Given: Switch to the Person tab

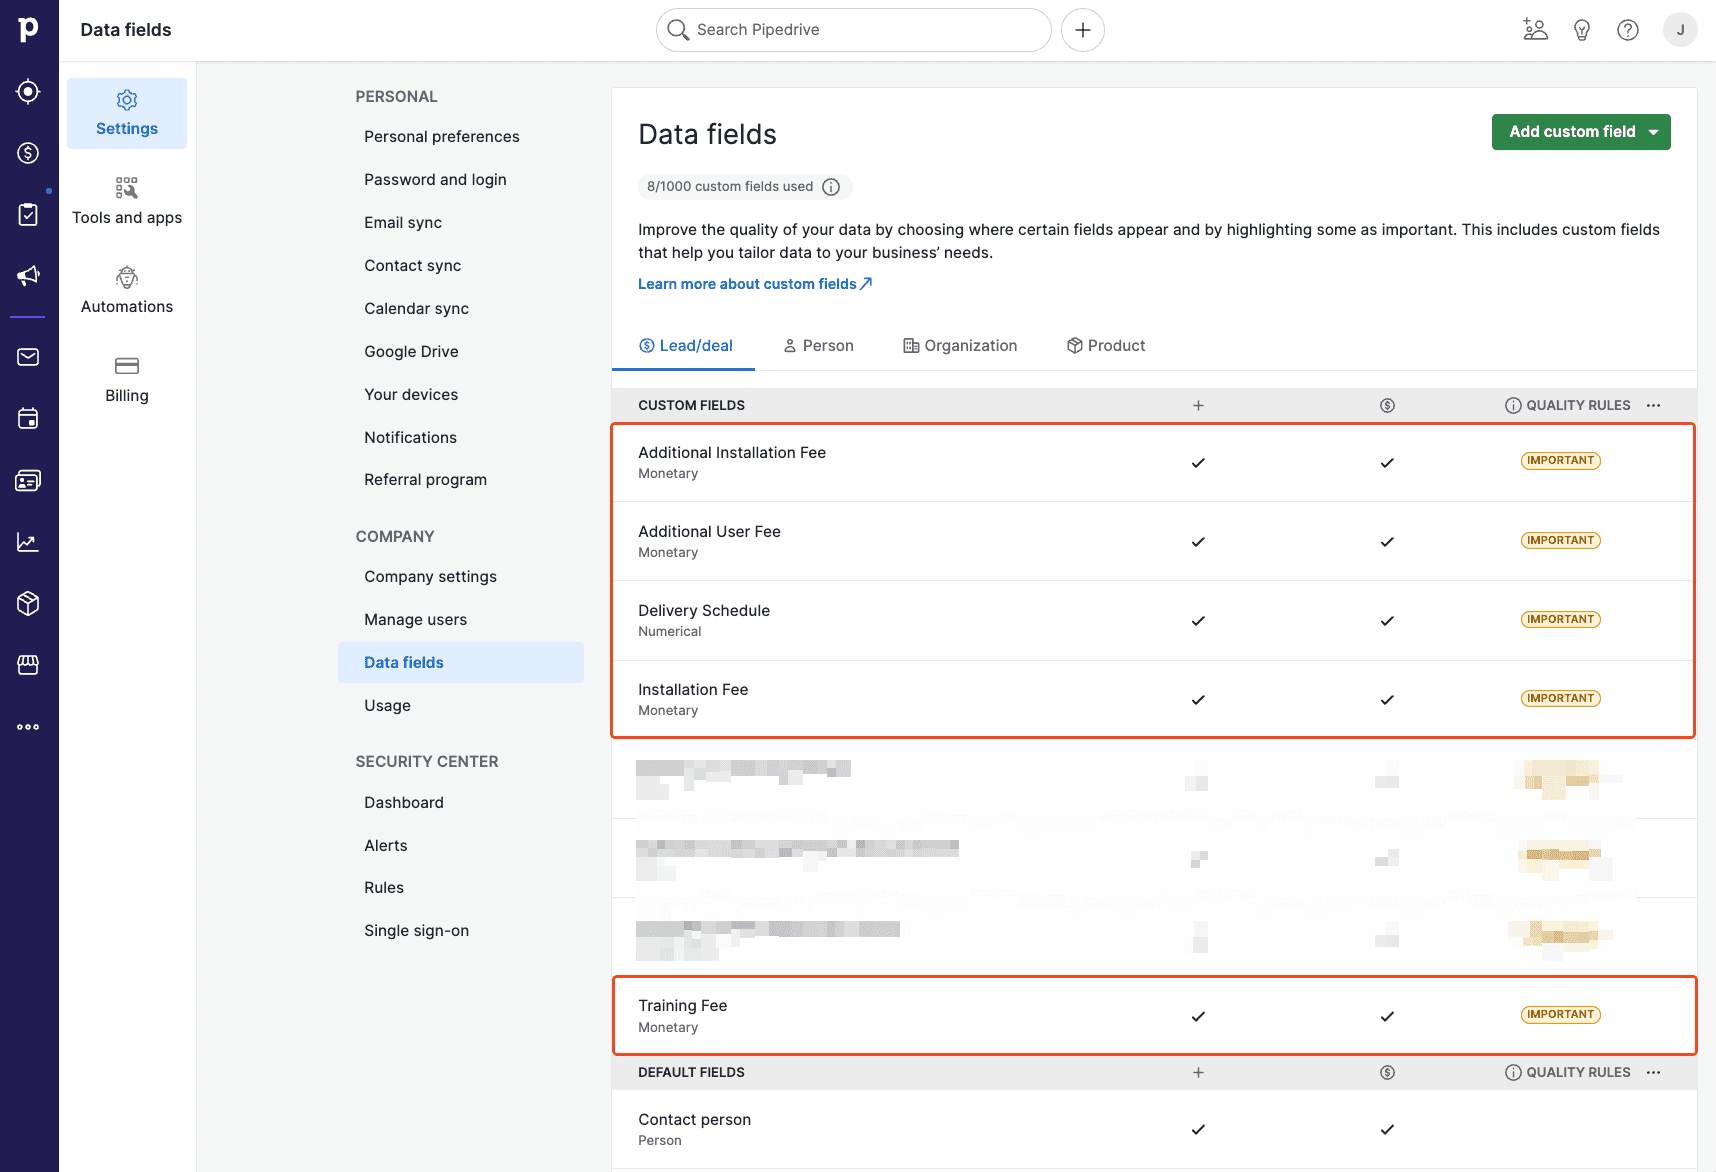Looking at the screenshot, I should point(818,345).
